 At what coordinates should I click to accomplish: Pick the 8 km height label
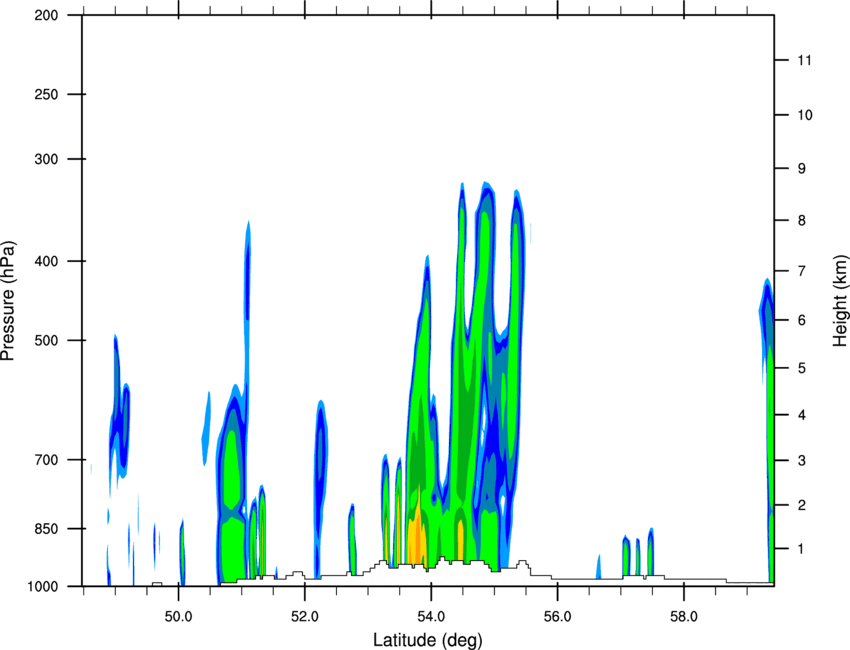point(802,220)
